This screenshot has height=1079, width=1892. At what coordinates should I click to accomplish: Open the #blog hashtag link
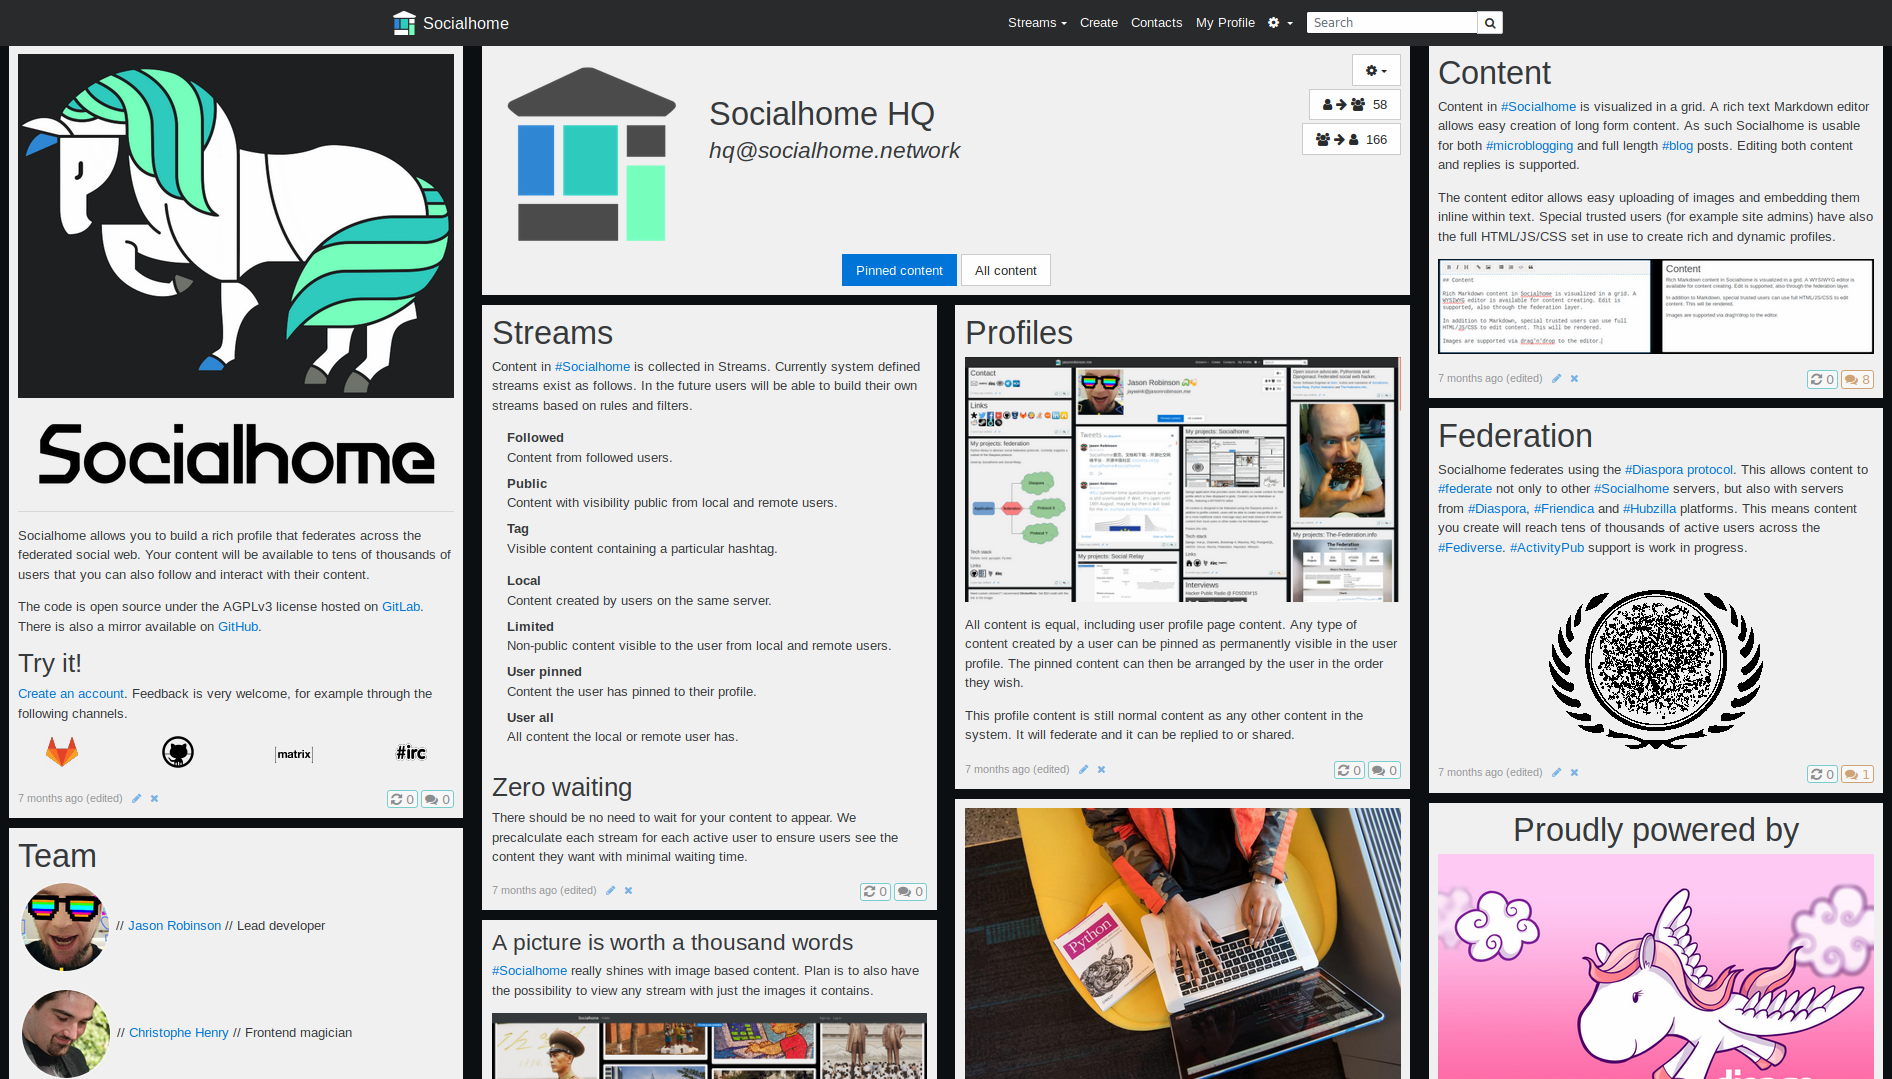point(1677,146)
